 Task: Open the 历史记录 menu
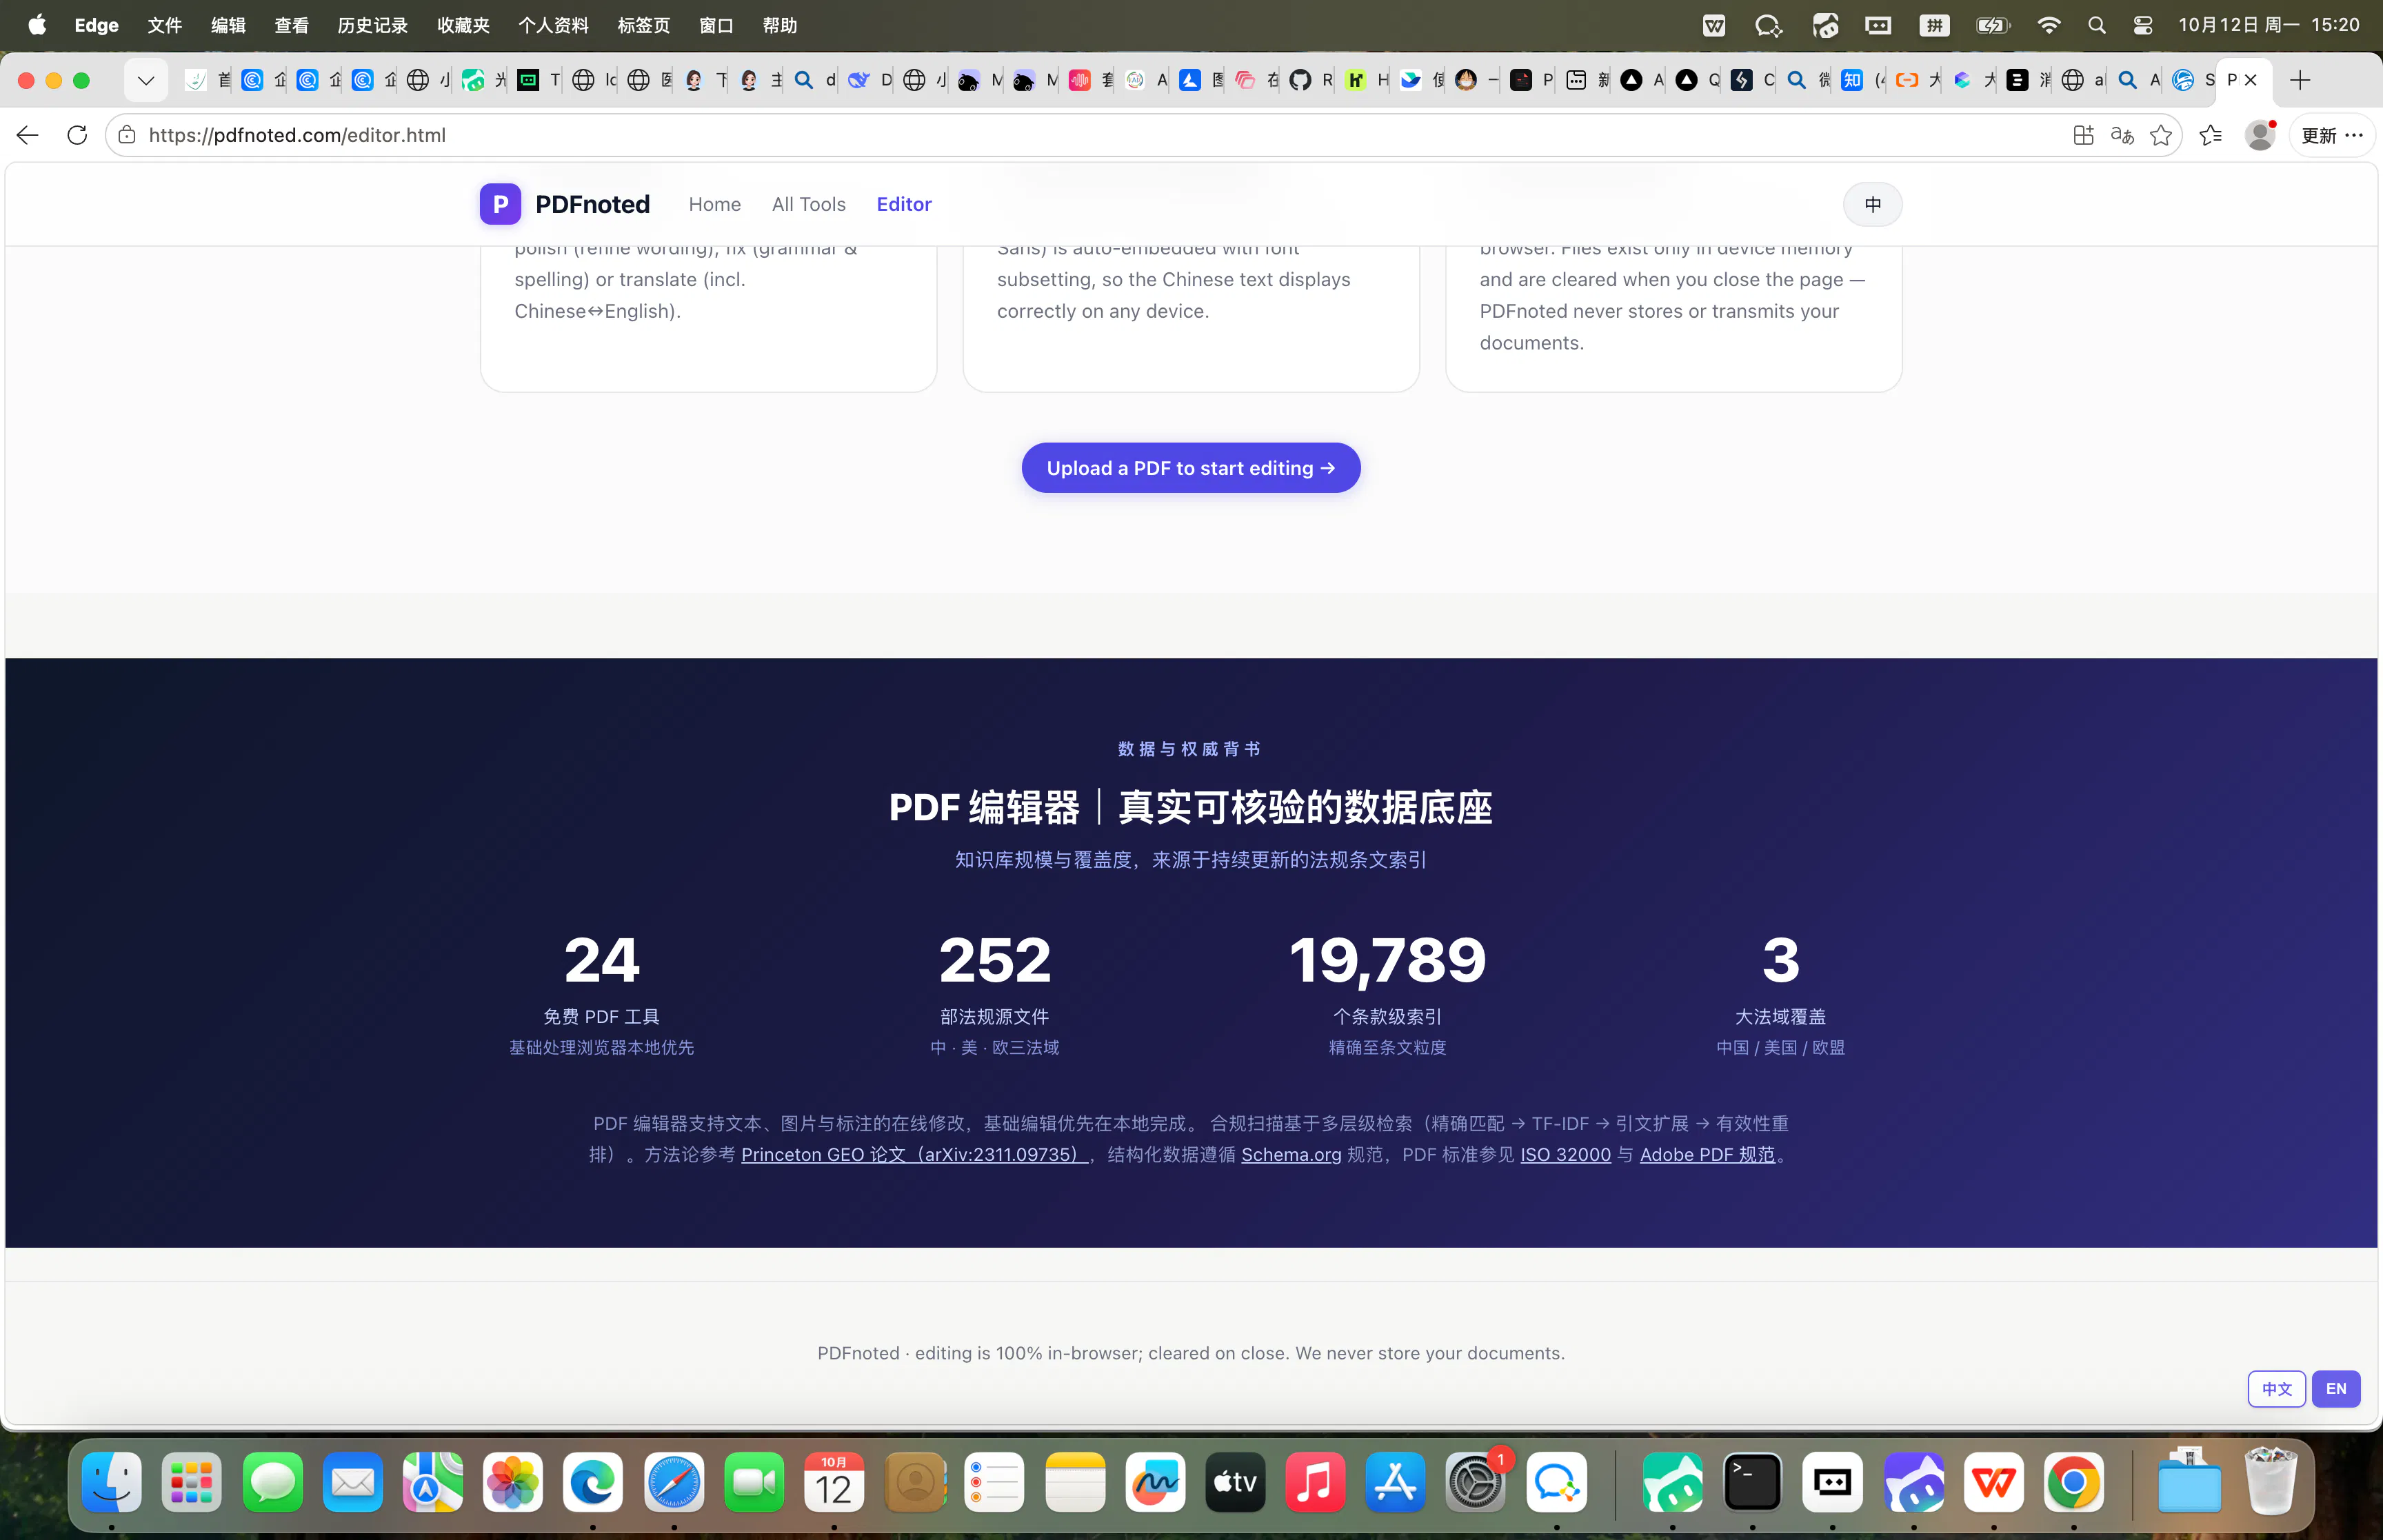click(x=372, y=25)
